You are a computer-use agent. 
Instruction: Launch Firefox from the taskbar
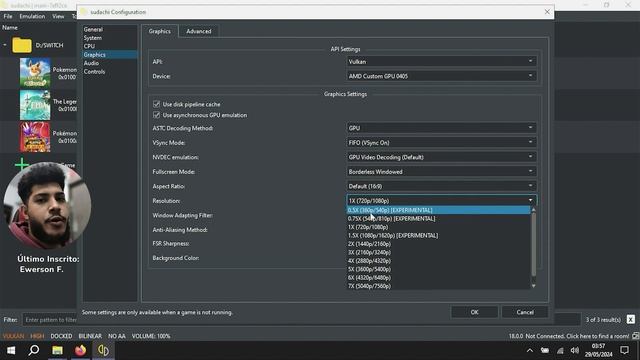[80, 350]
